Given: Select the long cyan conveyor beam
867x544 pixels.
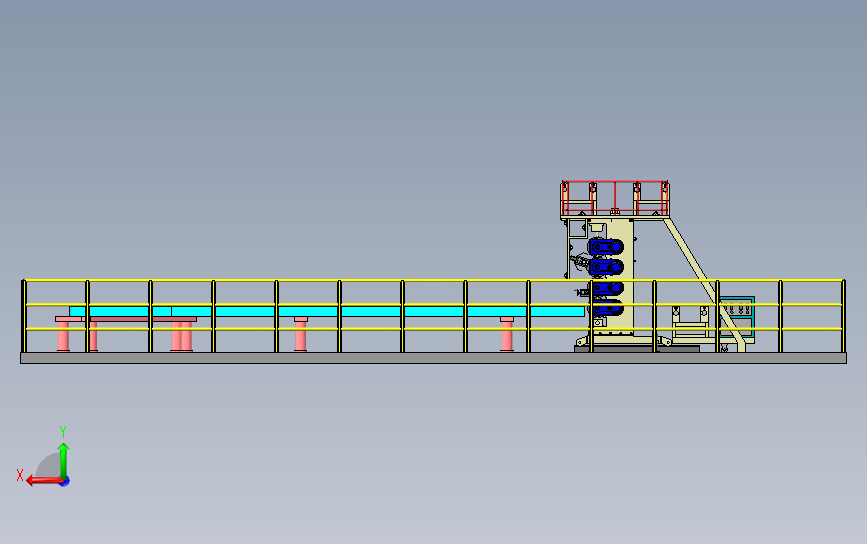Looking at the screenshot, I should (x=327, y=311).
